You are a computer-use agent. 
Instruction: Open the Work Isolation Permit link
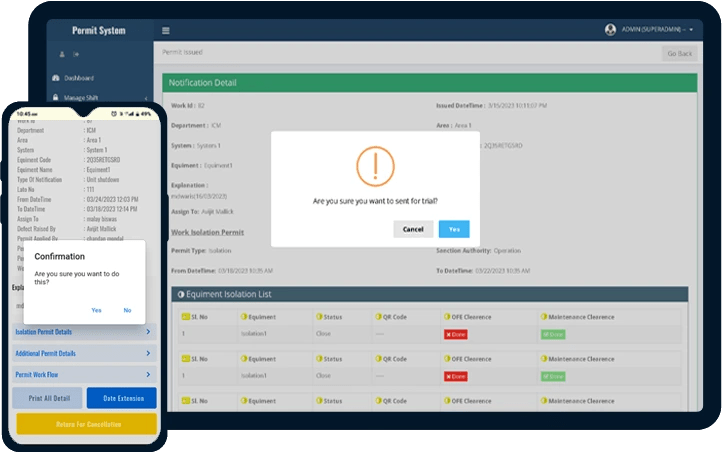(208, 232)
